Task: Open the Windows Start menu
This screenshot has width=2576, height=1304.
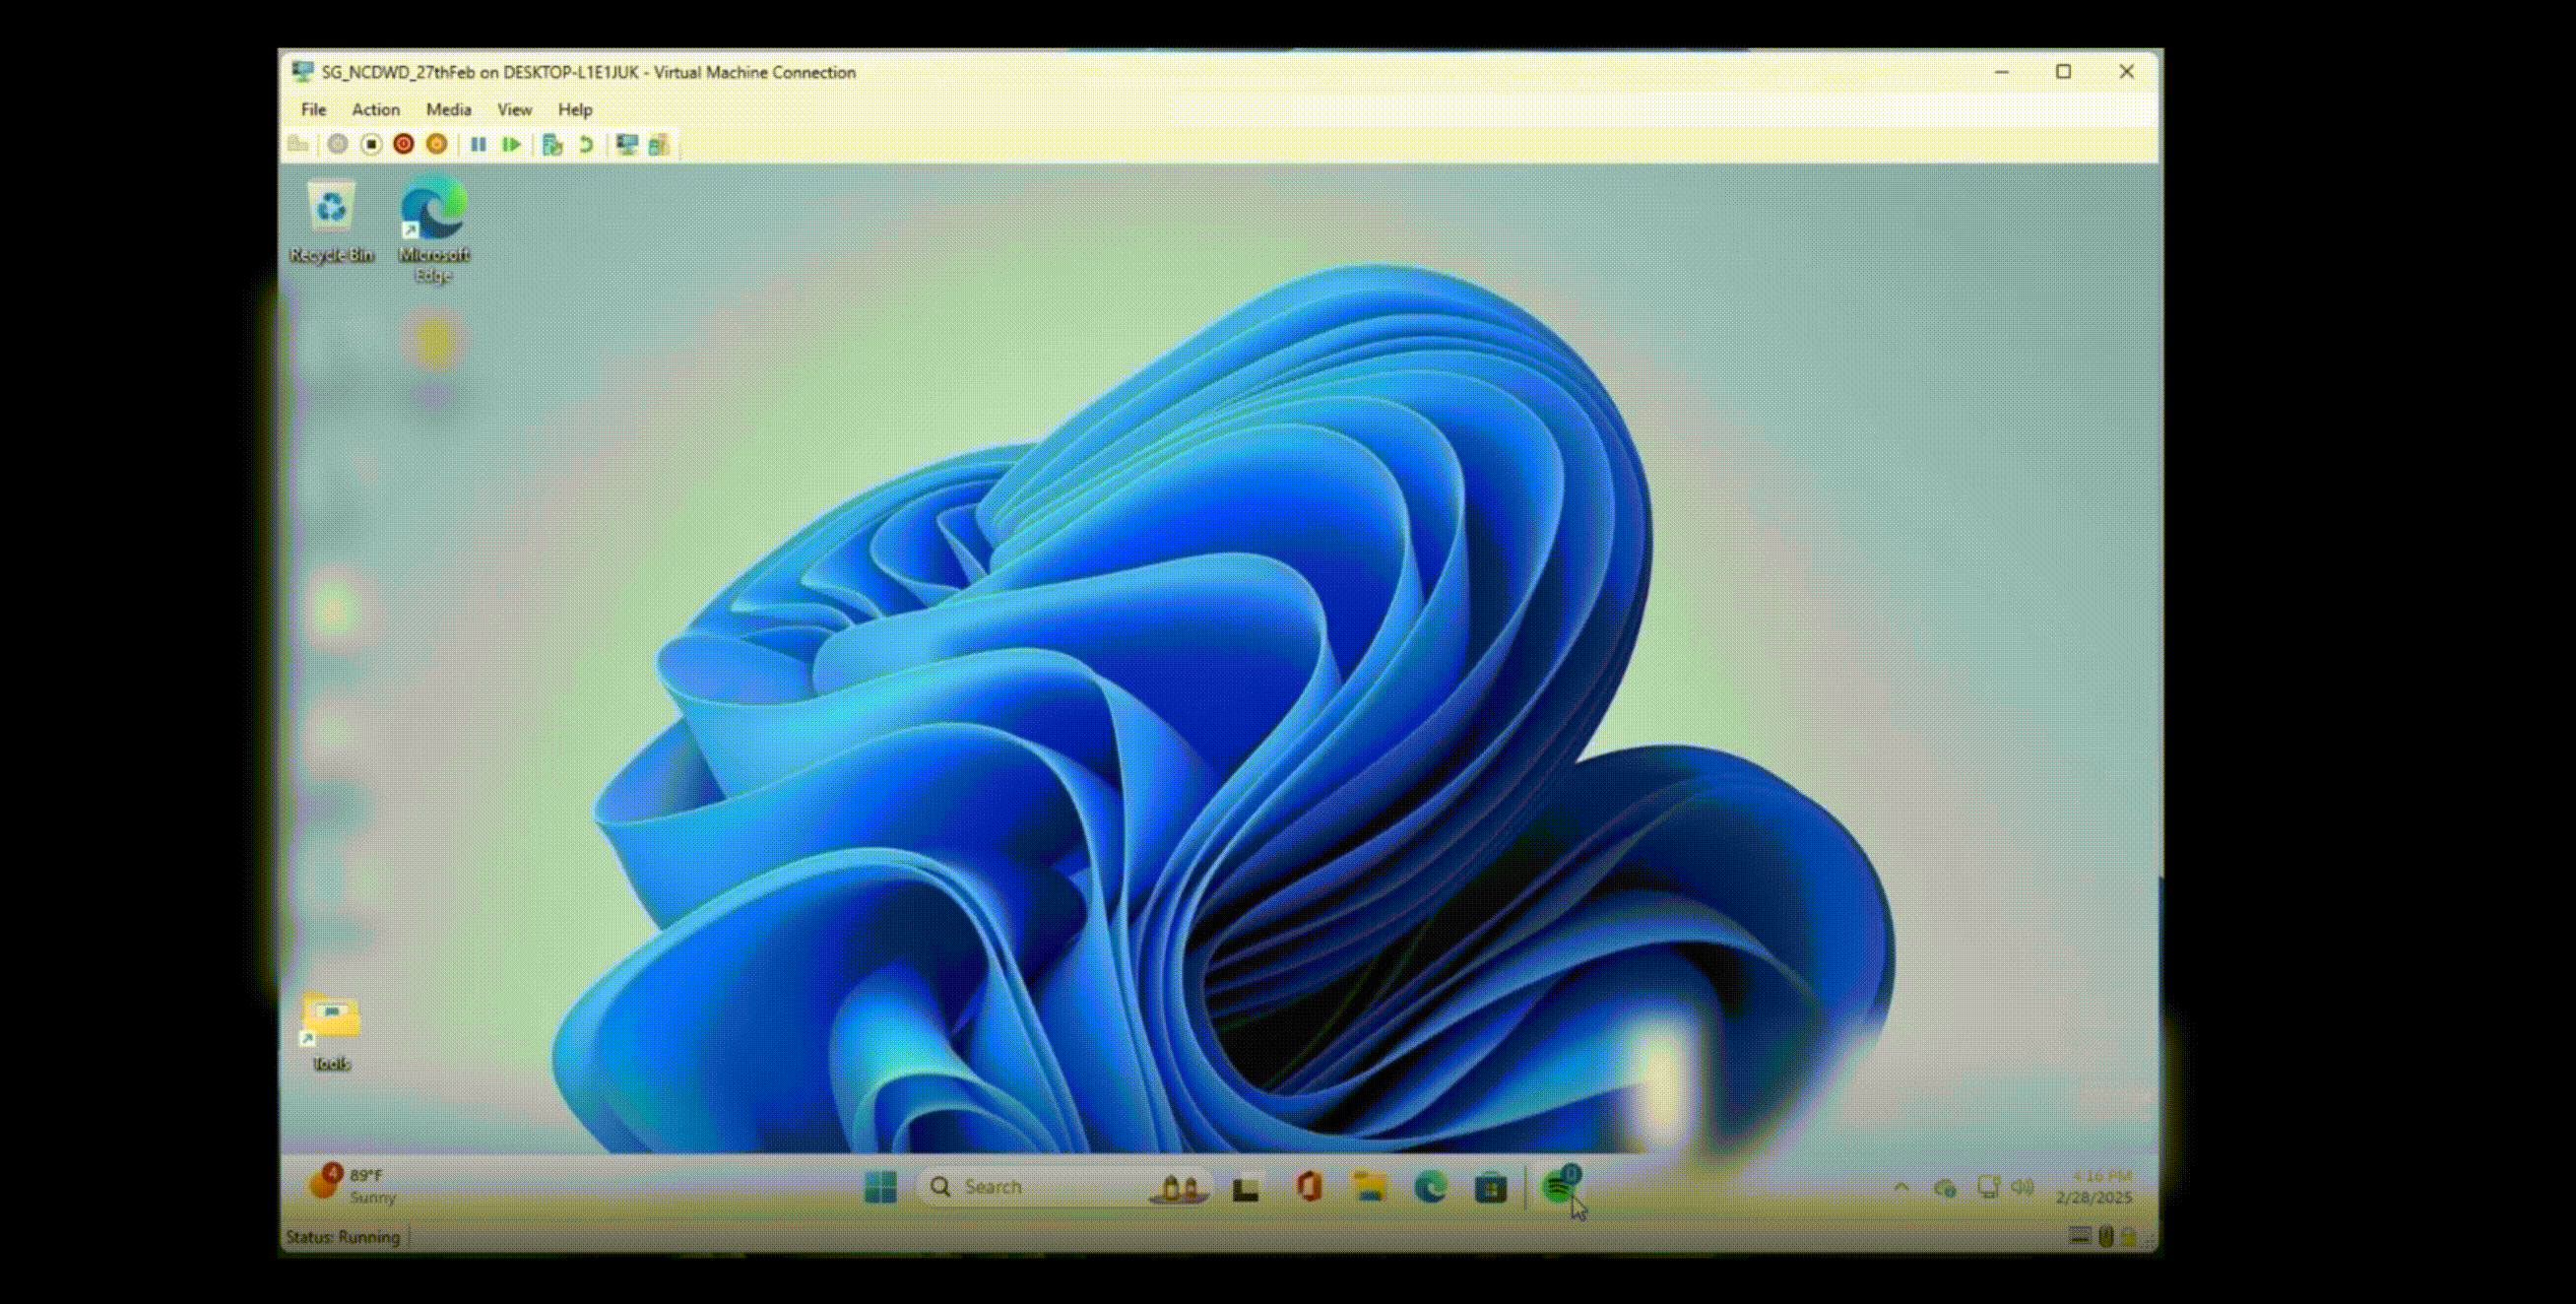Action: [880, 1187]
